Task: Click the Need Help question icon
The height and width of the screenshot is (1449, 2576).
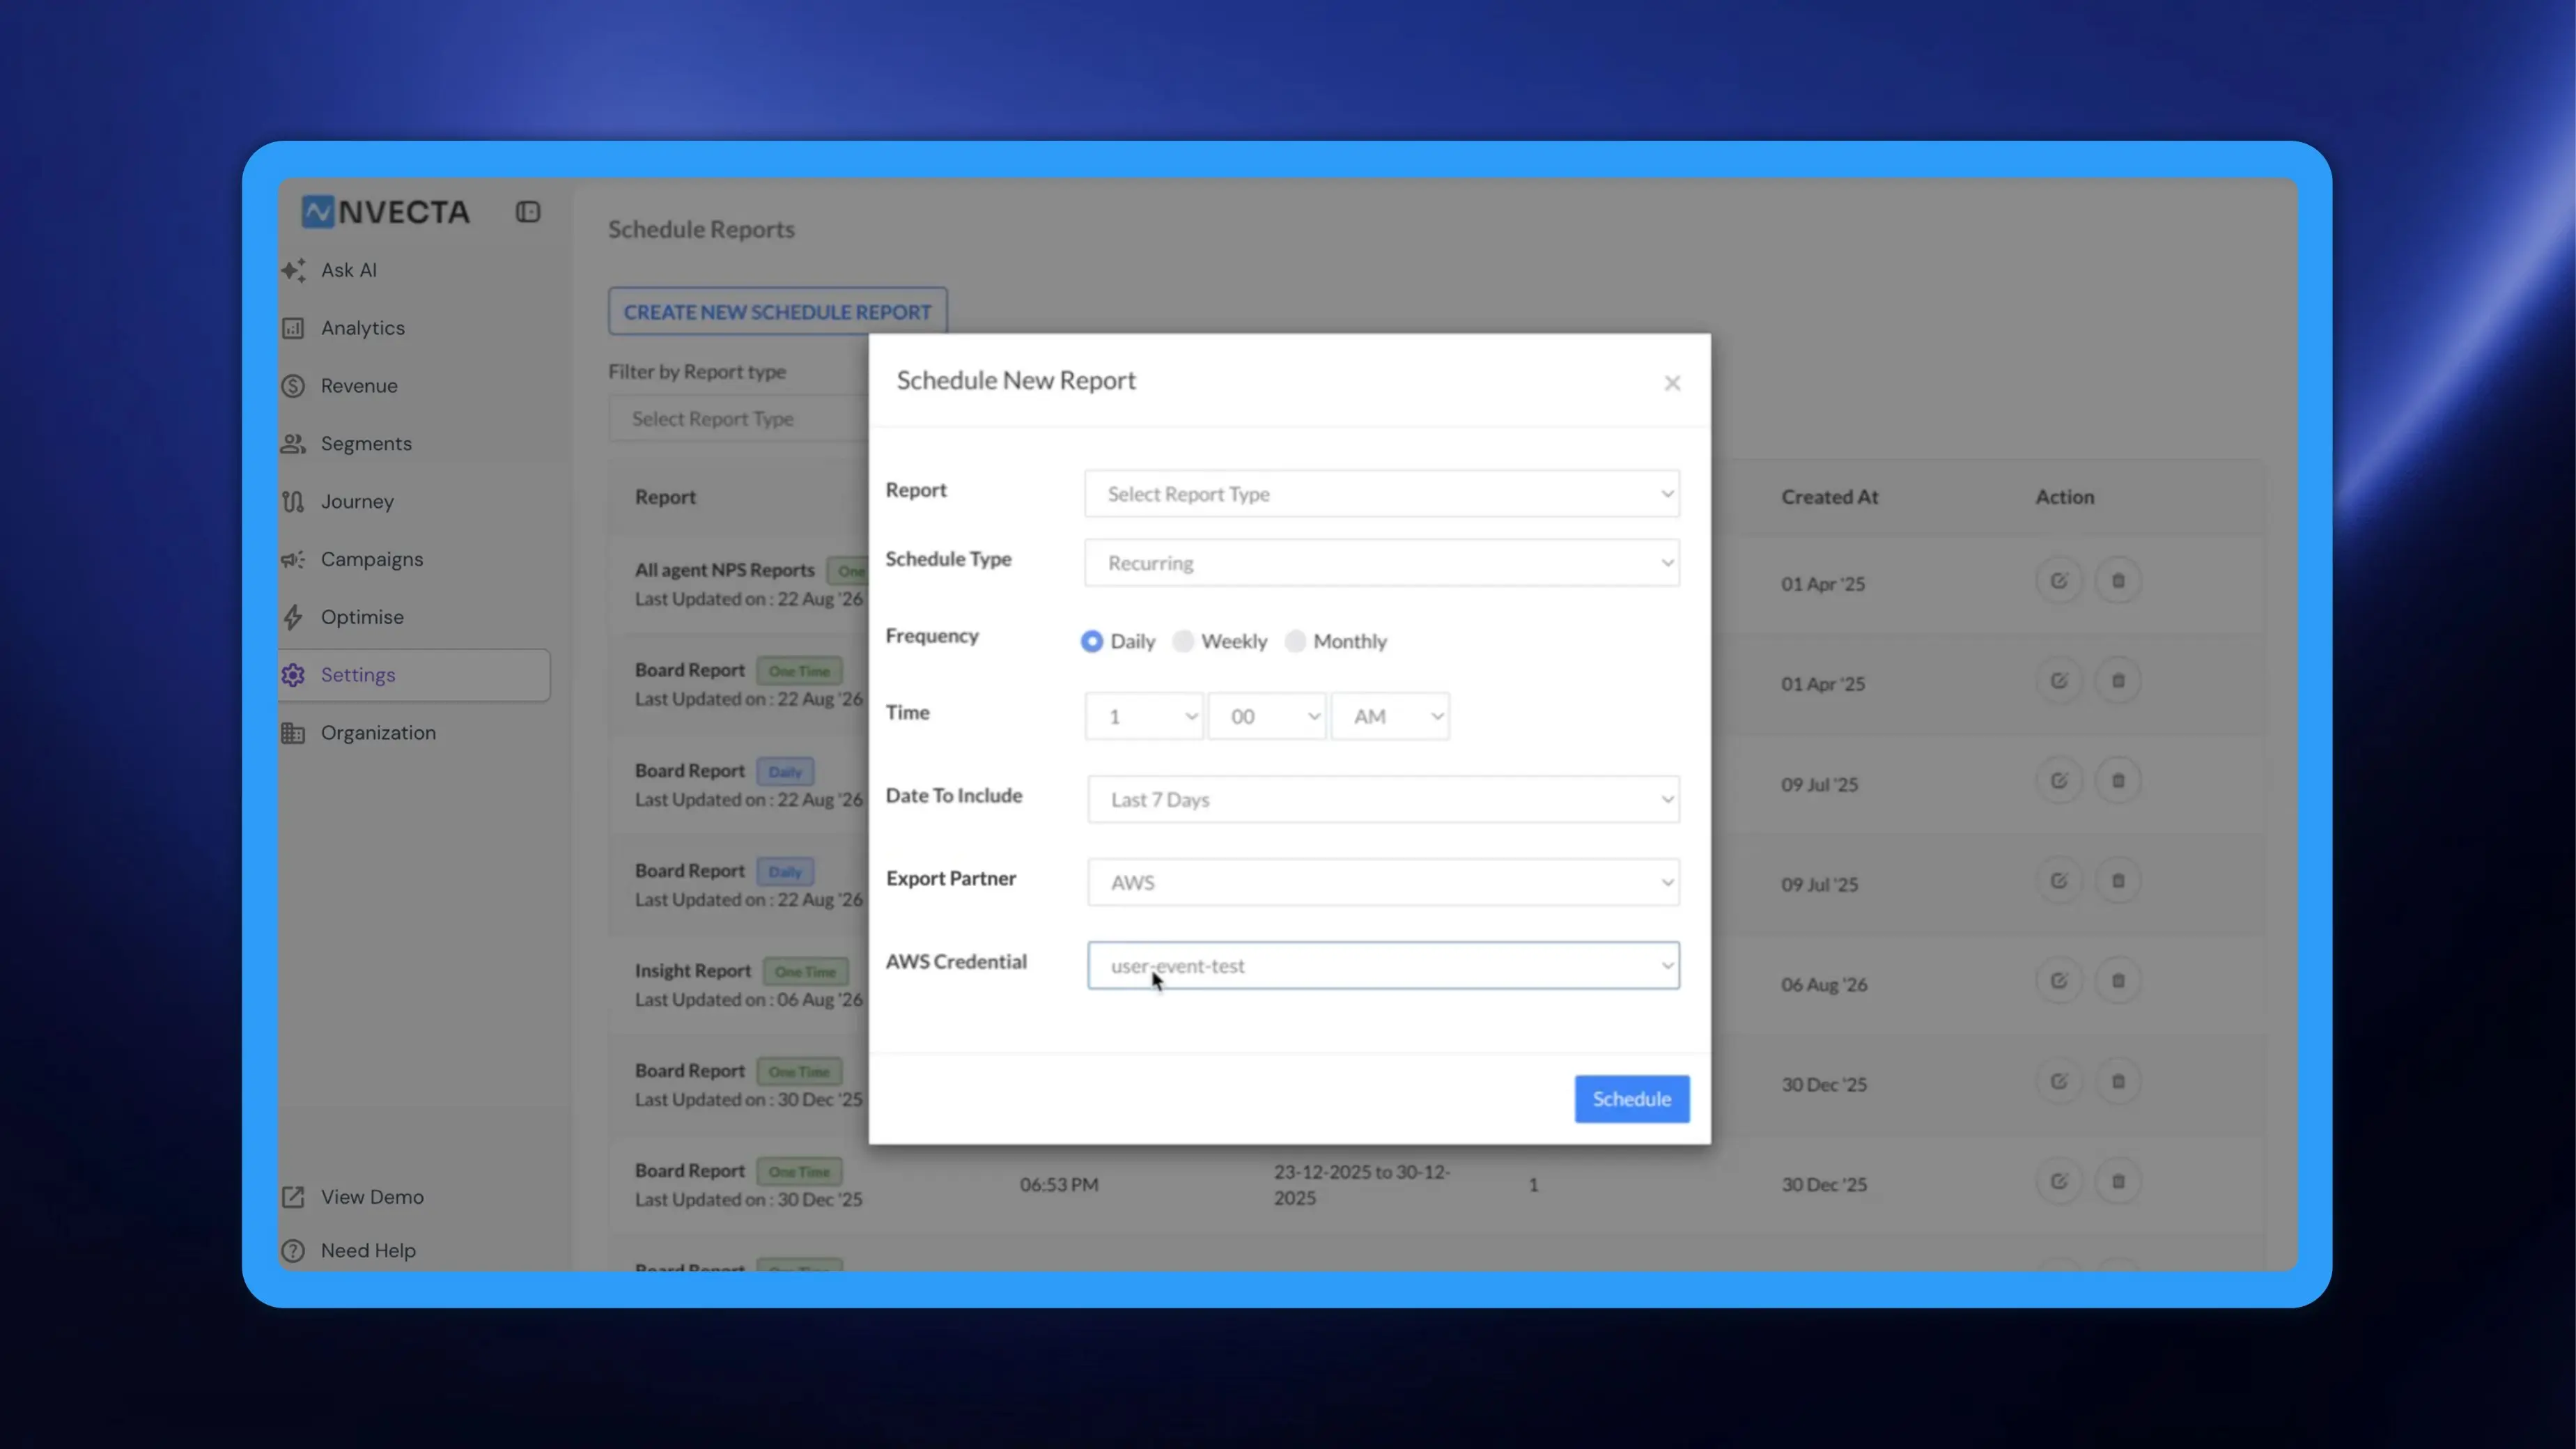Action: [x=293, y=1251]
